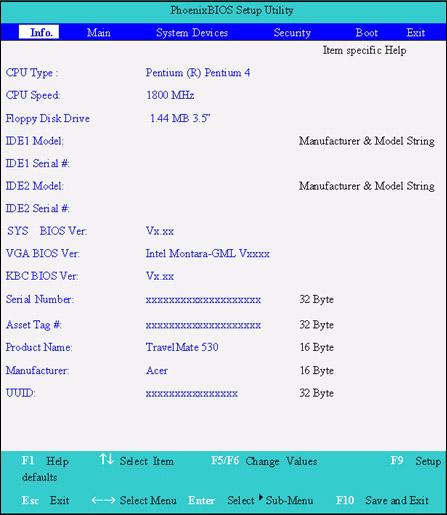This screenshot has width=447, height=515.
Task: Select the IDE1 Model row label
Action: coord(35,141)
